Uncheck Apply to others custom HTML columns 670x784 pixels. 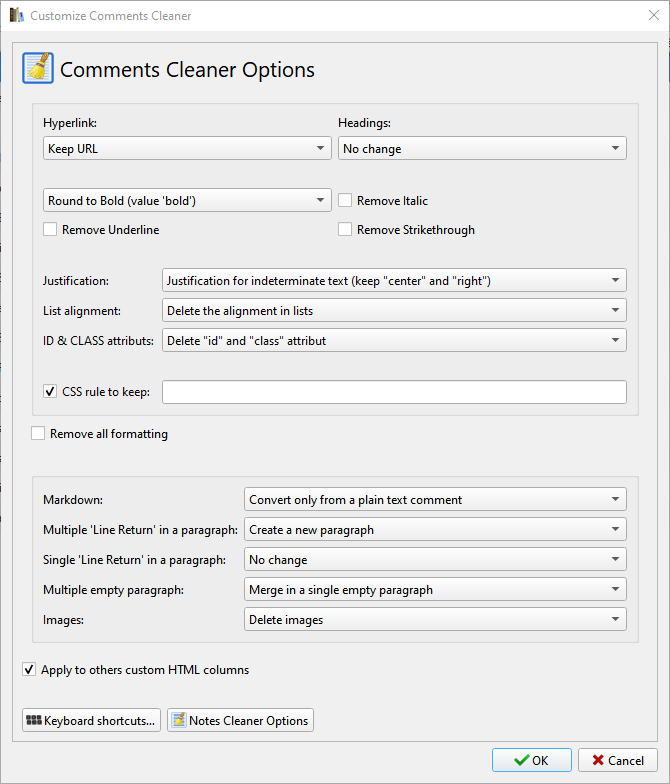29,670
